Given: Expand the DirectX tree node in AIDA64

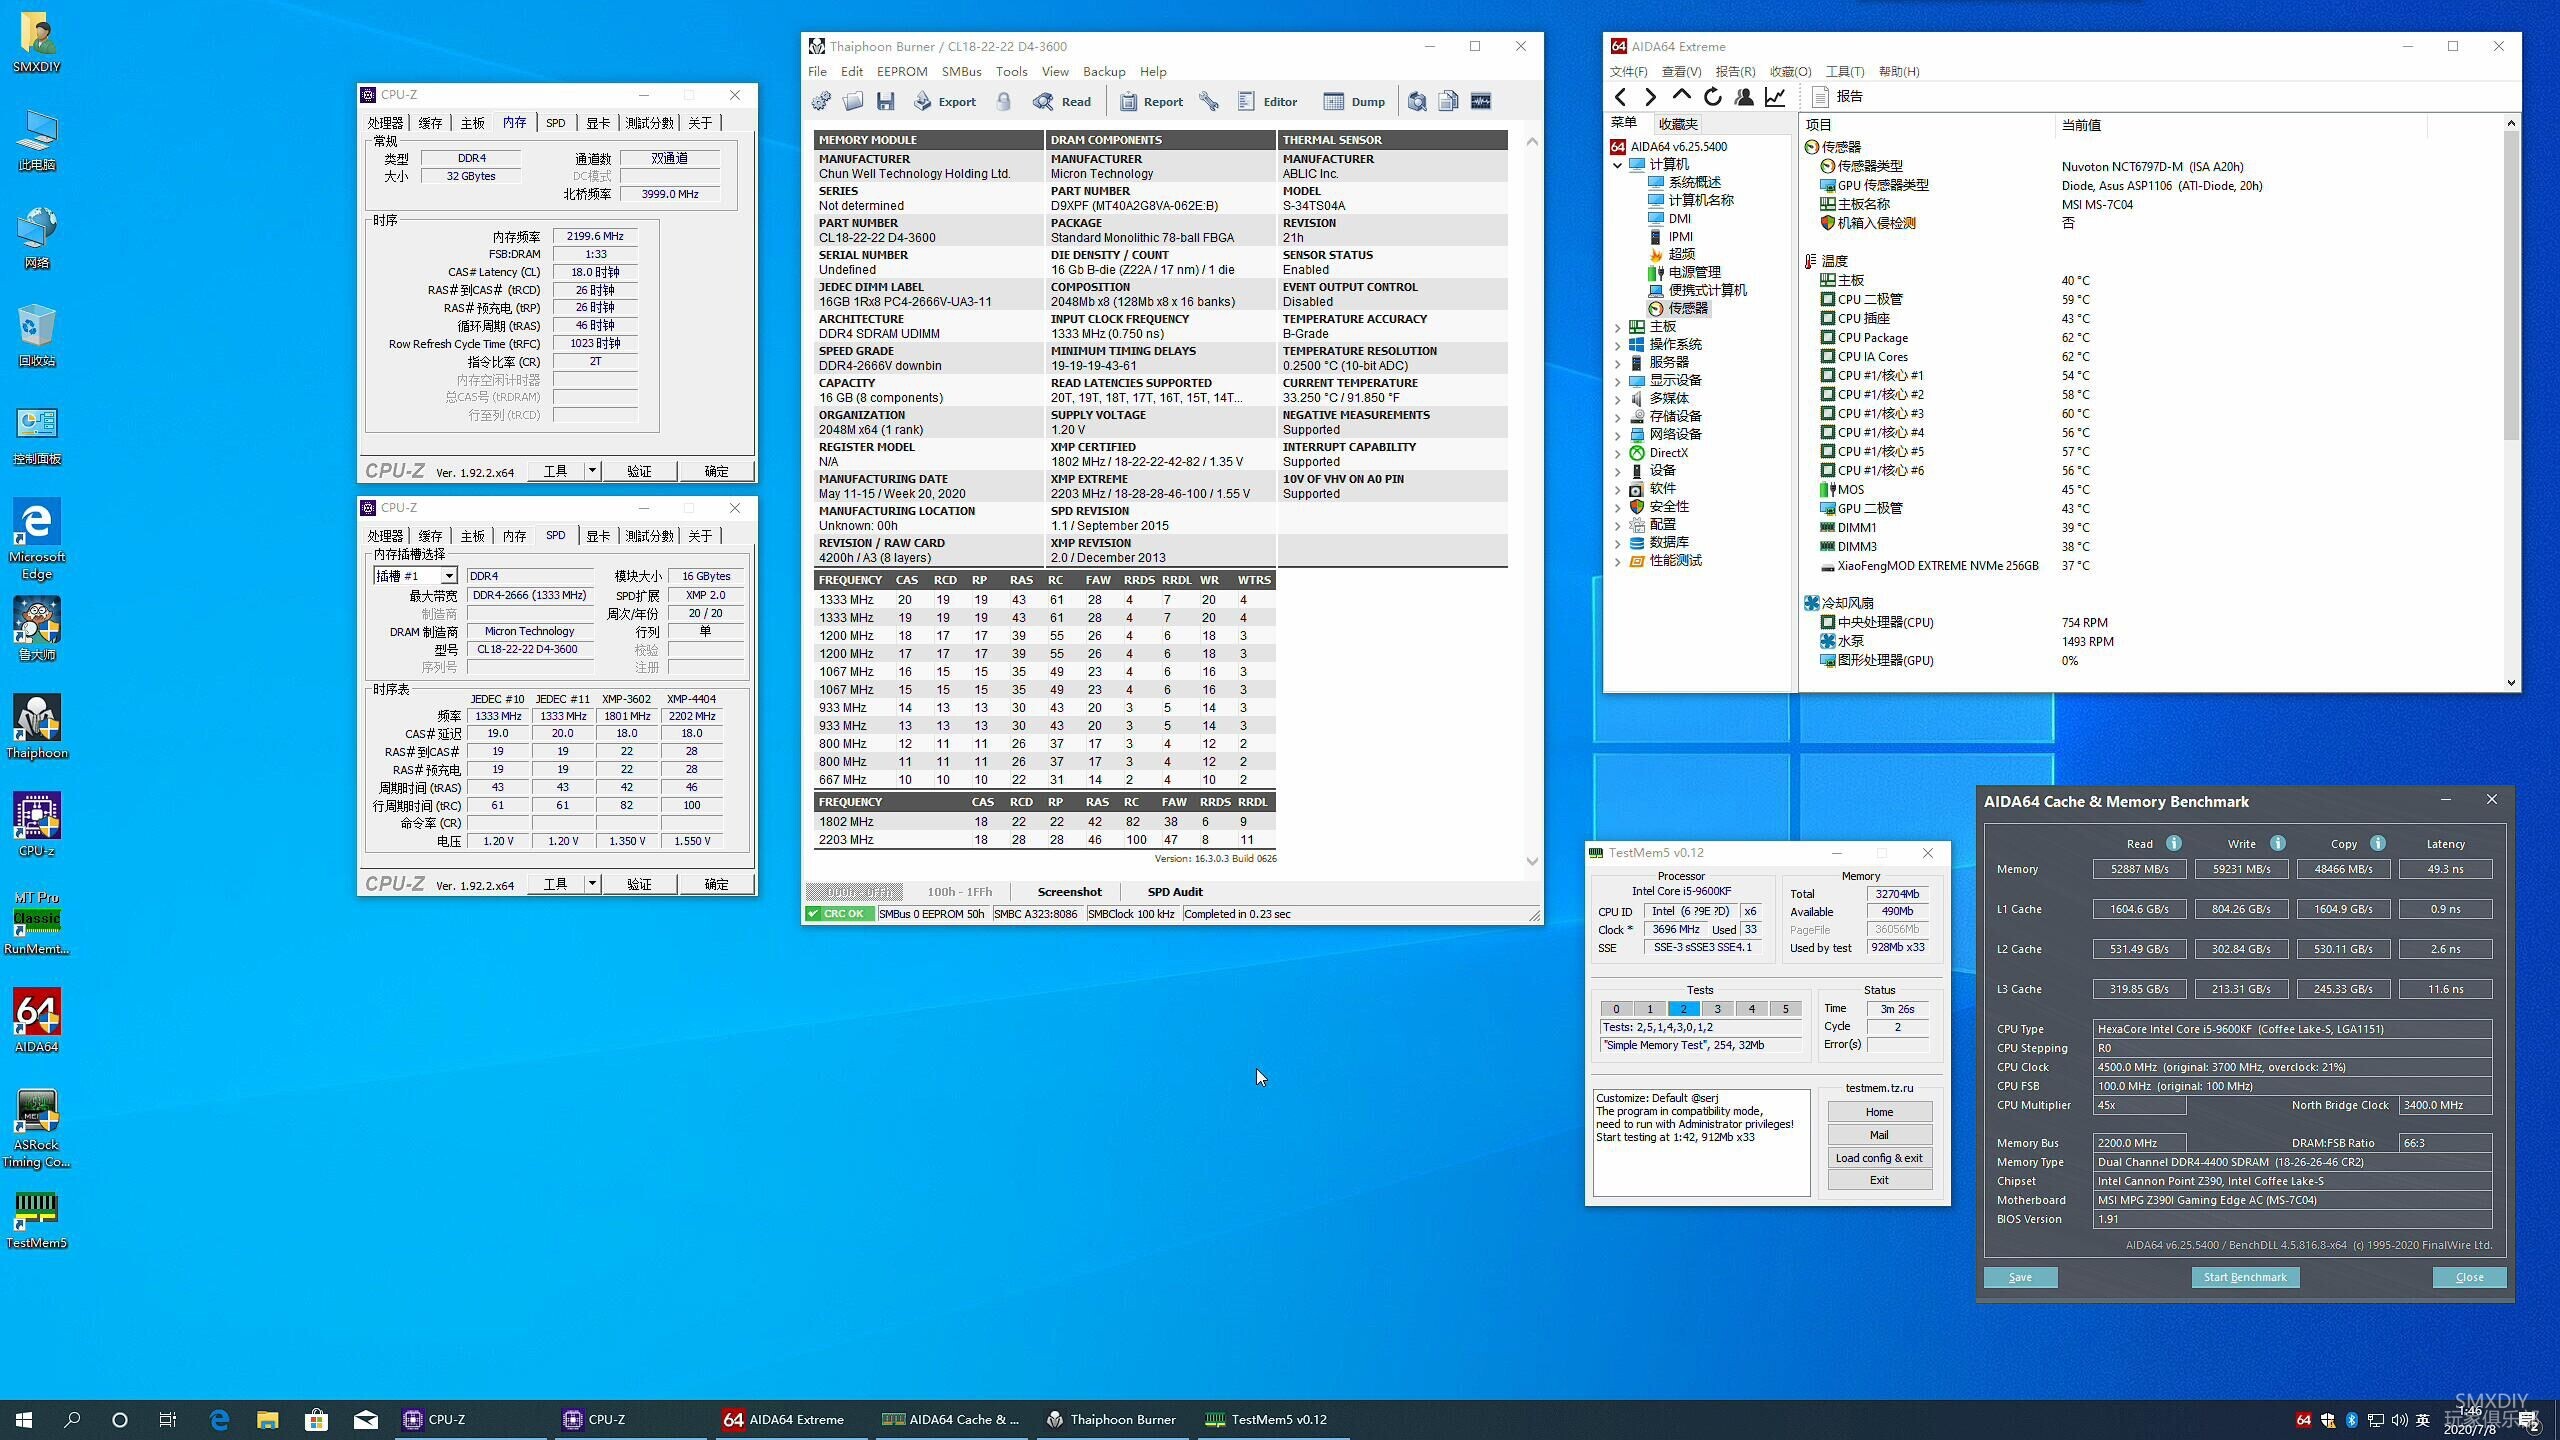Looking at the screenshot, I should coord(1618,453).
